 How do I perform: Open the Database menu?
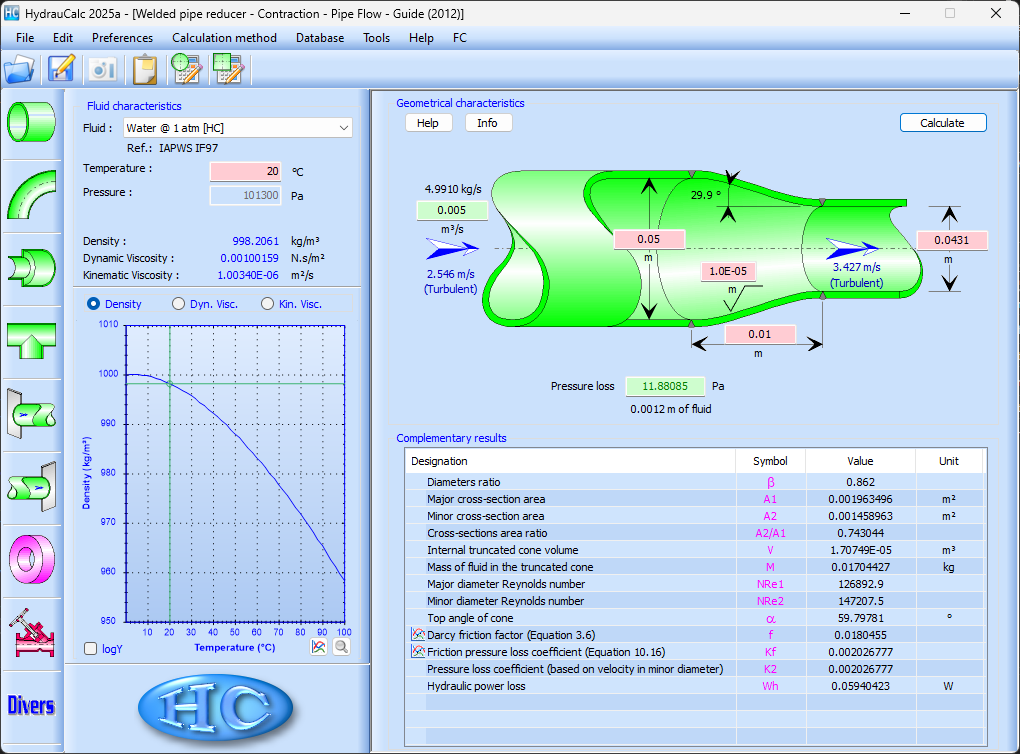click(x=319, y=38)
